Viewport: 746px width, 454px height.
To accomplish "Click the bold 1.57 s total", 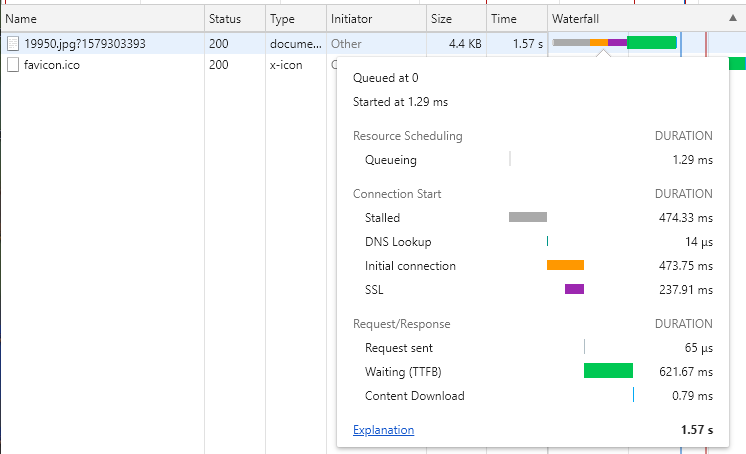I will 697,430.
